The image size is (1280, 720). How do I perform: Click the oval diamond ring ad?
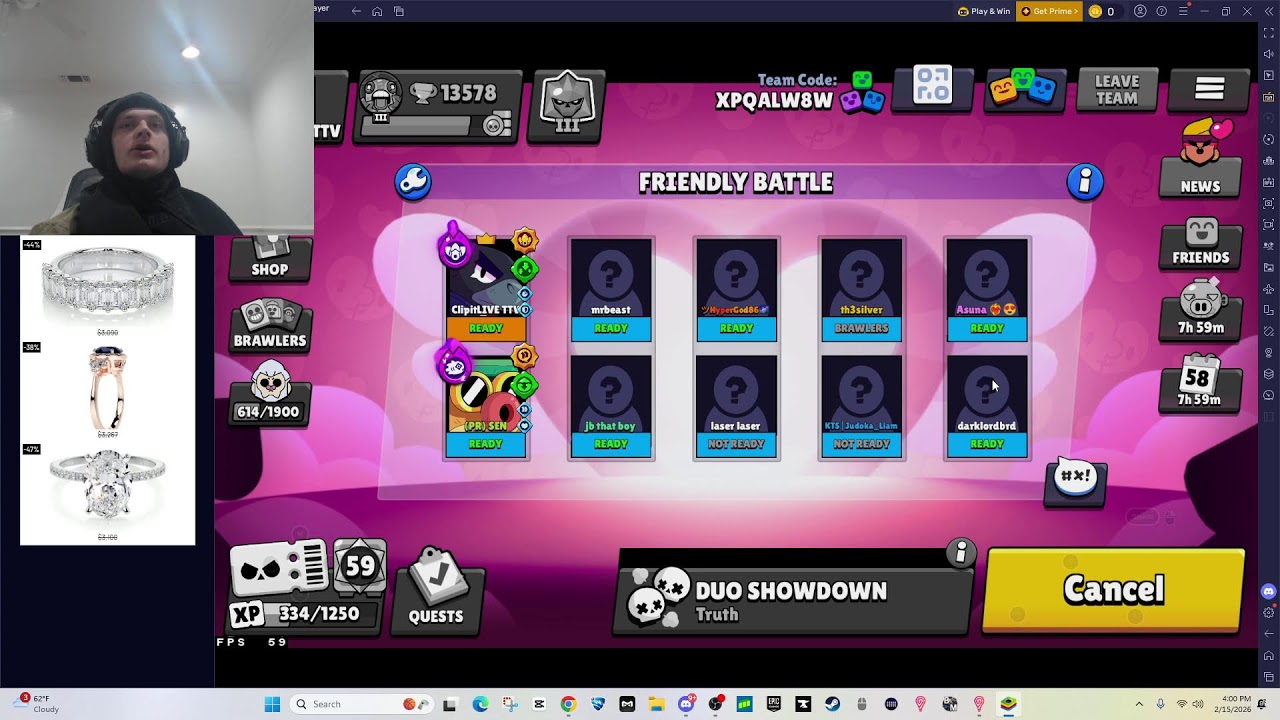coord(107,493)
